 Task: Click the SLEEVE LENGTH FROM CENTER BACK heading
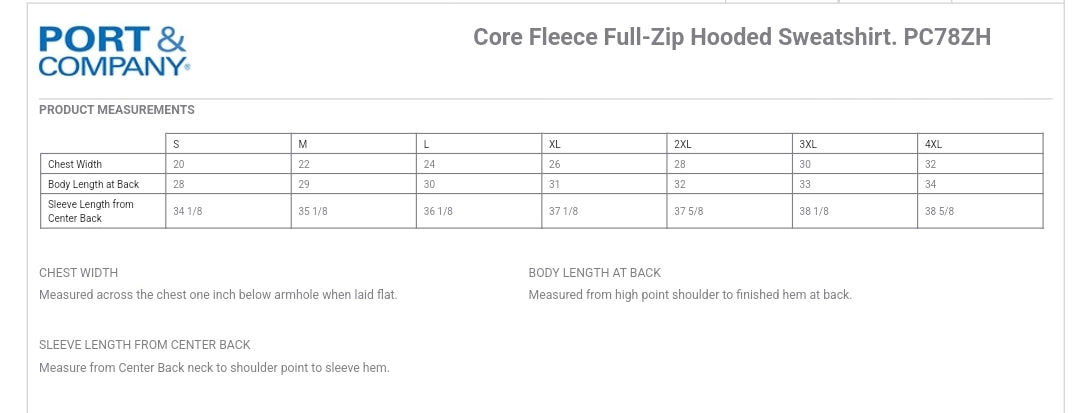pos(145,345)
